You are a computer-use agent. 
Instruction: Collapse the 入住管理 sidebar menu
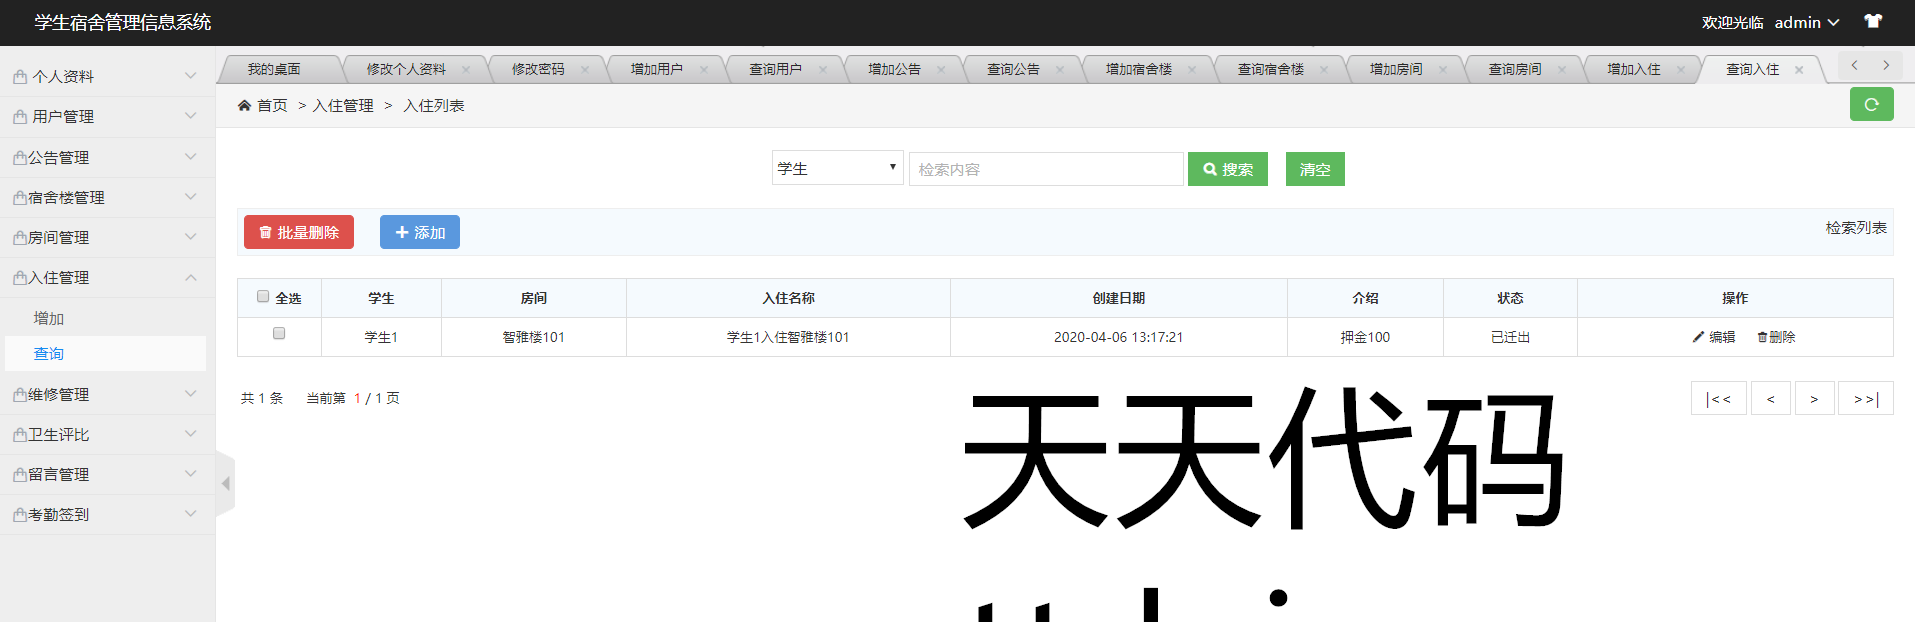click(107, 278)
